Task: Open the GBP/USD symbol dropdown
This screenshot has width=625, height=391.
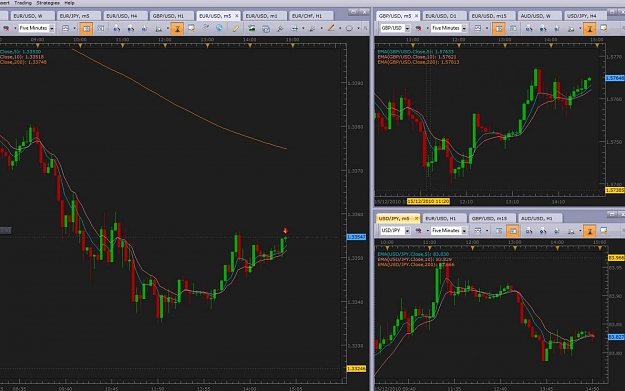Action: click(407, 29)
